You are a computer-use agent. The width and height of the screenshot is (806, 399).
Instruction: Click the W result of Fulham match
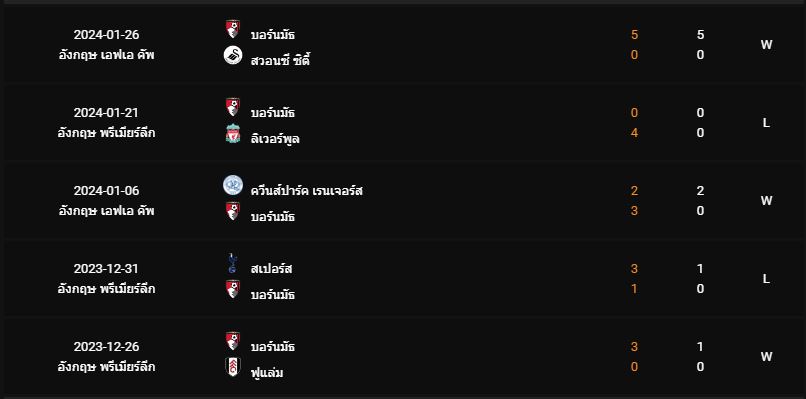(766, 356)
